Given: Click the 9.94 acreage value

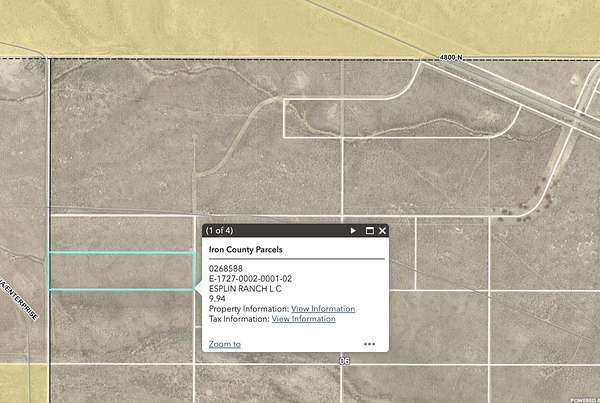Looking at the screenshot, I should pyautogui.click(x=217, y=298).
